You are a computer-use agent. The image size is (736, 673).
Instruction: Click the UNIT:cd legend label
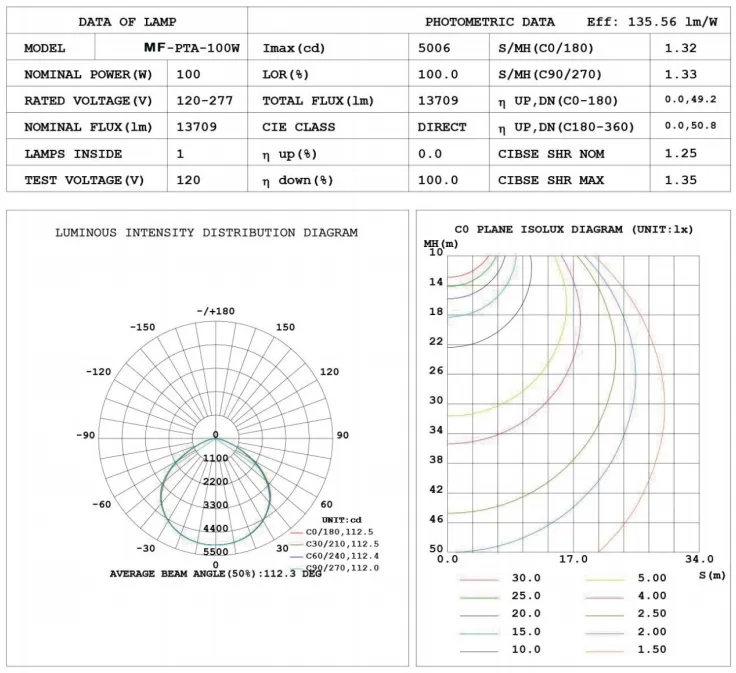pos(342,520)
